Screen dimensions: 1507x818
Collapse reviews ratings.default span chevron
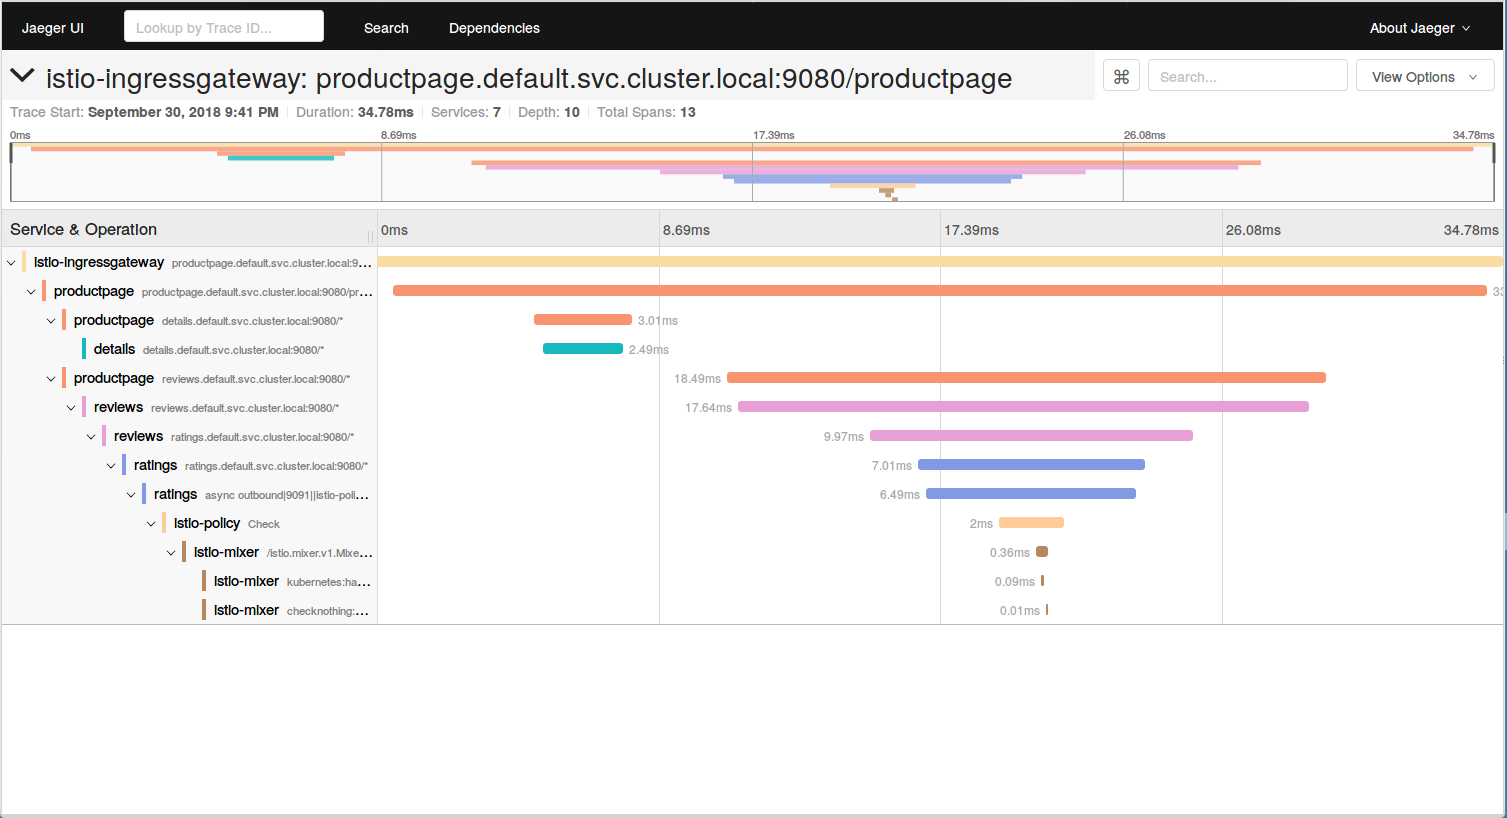(91, 437)
